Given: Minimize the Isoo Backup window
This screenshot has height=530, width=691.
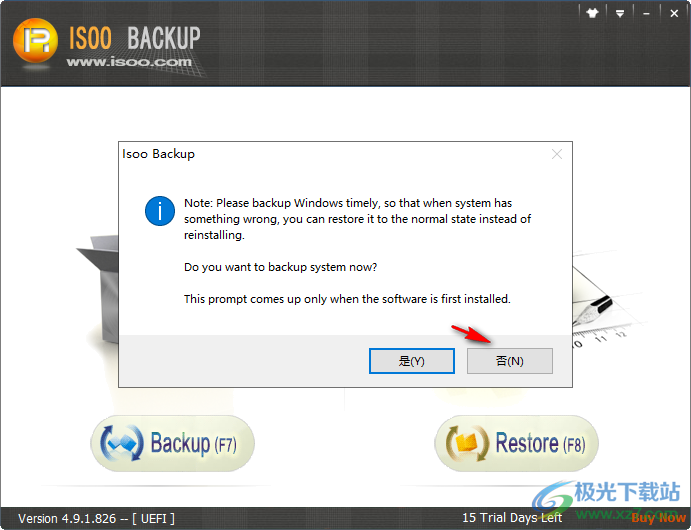Looking at the screenshot, I should coord(646,14).
